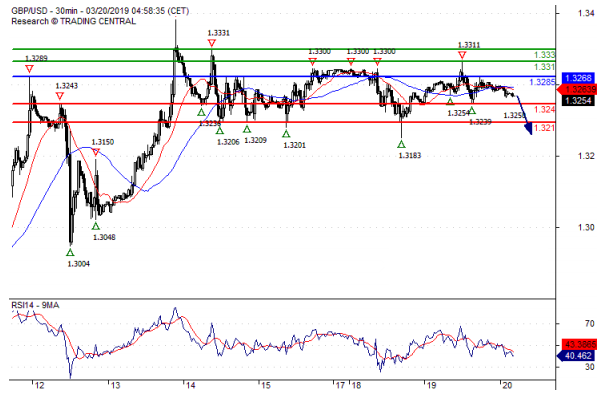Select the red triangle marker at 1.3311
The width and height of the screenshot is (603, 397).
point(462,55)
